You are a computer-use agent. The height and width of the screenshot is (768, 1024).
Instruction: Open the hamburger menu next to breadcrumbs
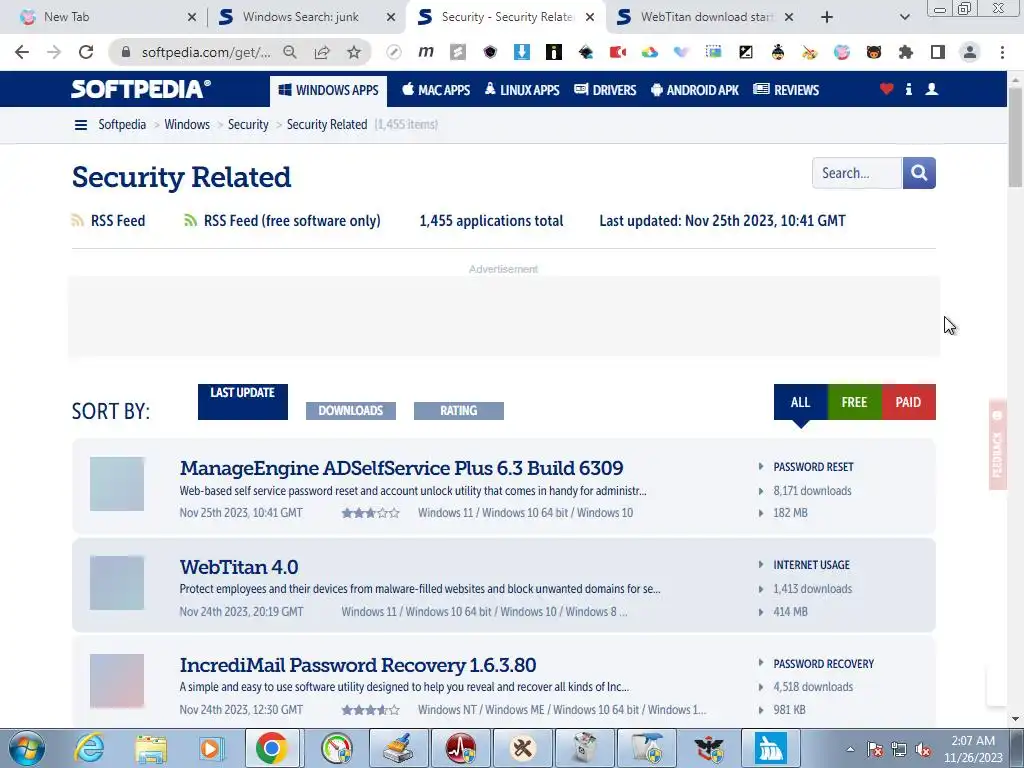(81, 125)
